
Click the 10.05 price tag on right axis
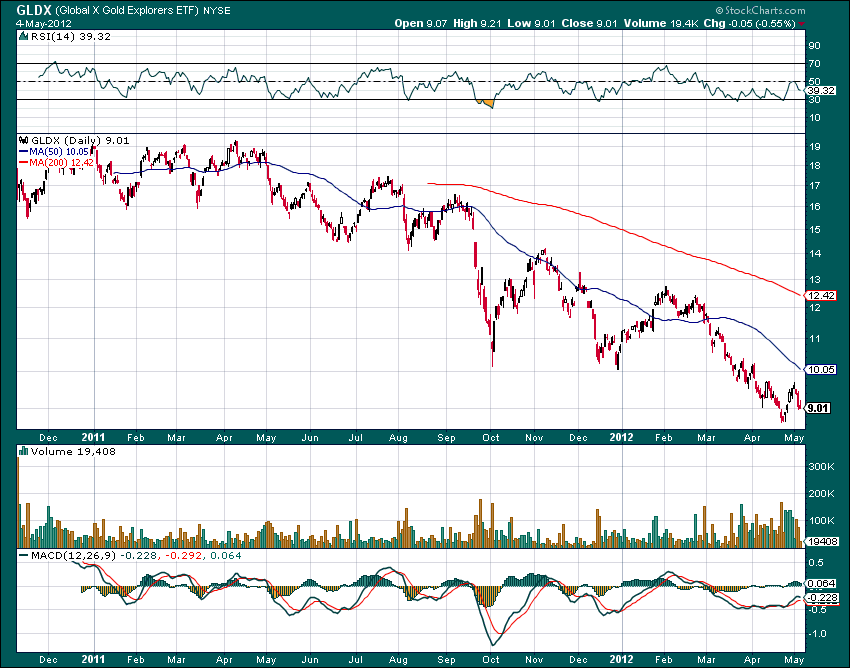(x=821, y=370)
